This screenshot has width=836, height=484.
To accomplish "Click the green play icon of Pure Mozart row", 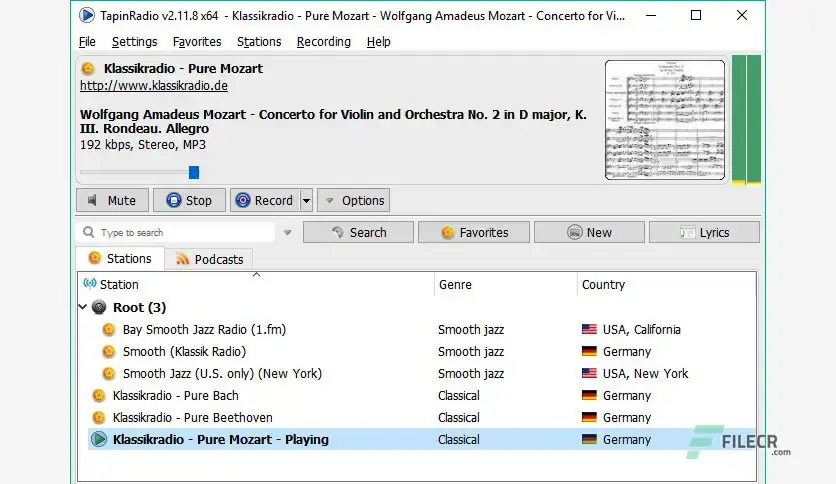I will (99, 439).
